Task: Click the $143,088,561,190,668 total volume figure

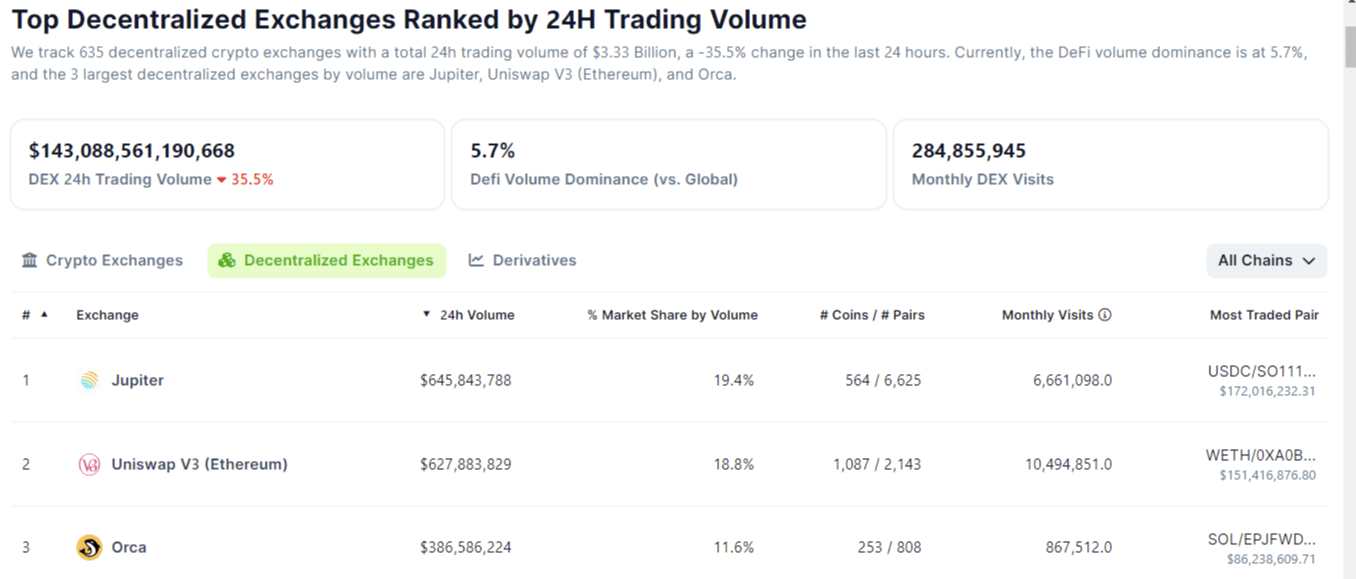Action: [x=132, y=151]
